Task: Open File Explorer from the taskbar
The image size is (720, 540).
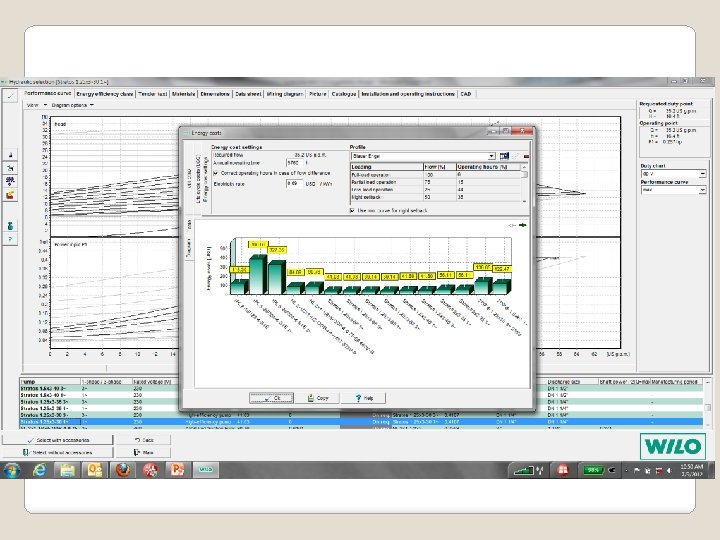Action: [x=67, y=470]
